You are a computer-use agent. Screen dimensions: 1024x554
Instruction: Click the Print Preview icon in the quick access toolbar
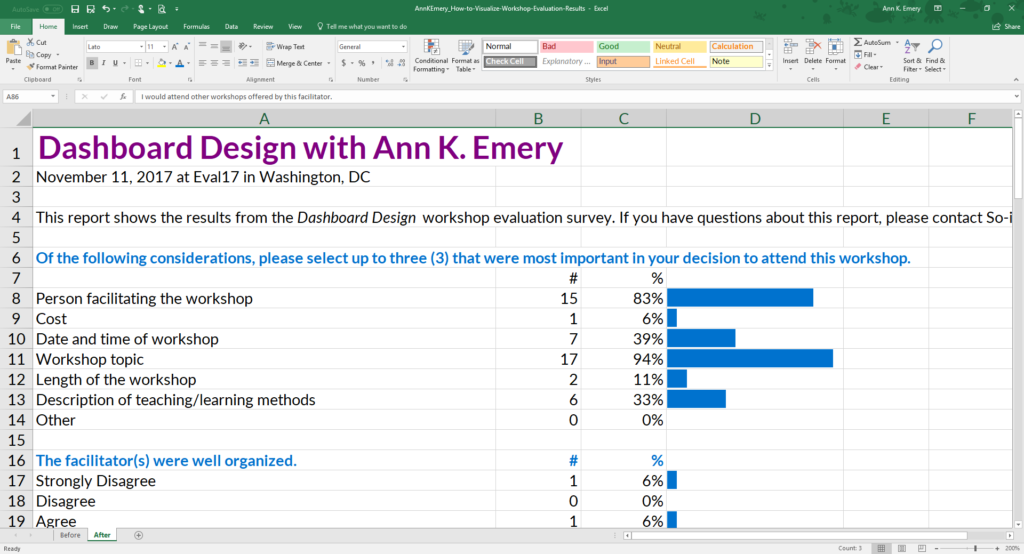click(x=161, y=8)
